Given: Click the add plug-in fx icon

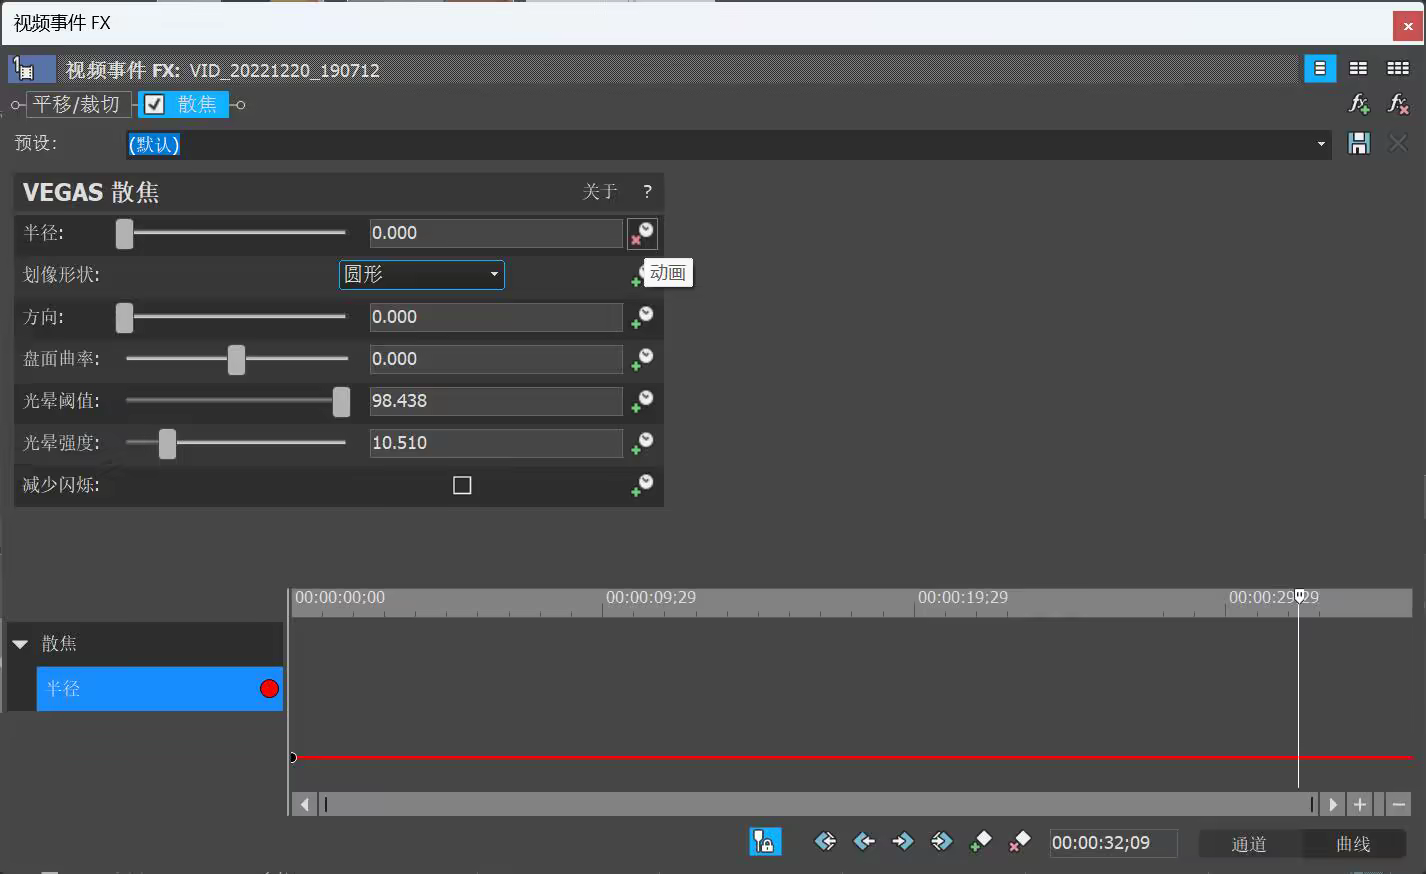Looking at the screenshot, I should tap(1359, 104).
